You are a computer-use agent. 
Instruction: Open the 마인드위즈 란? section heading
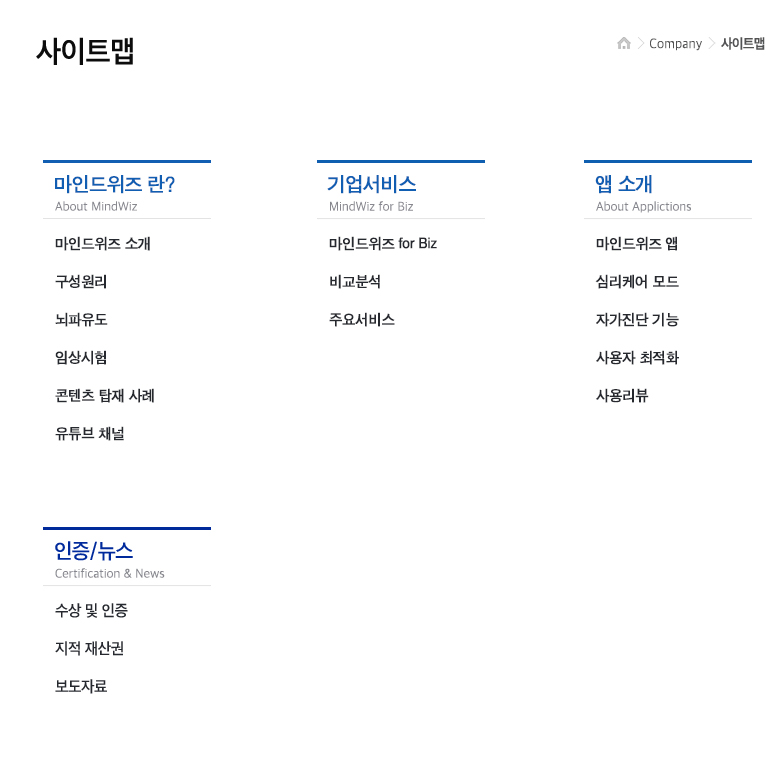tap(114, 184)
